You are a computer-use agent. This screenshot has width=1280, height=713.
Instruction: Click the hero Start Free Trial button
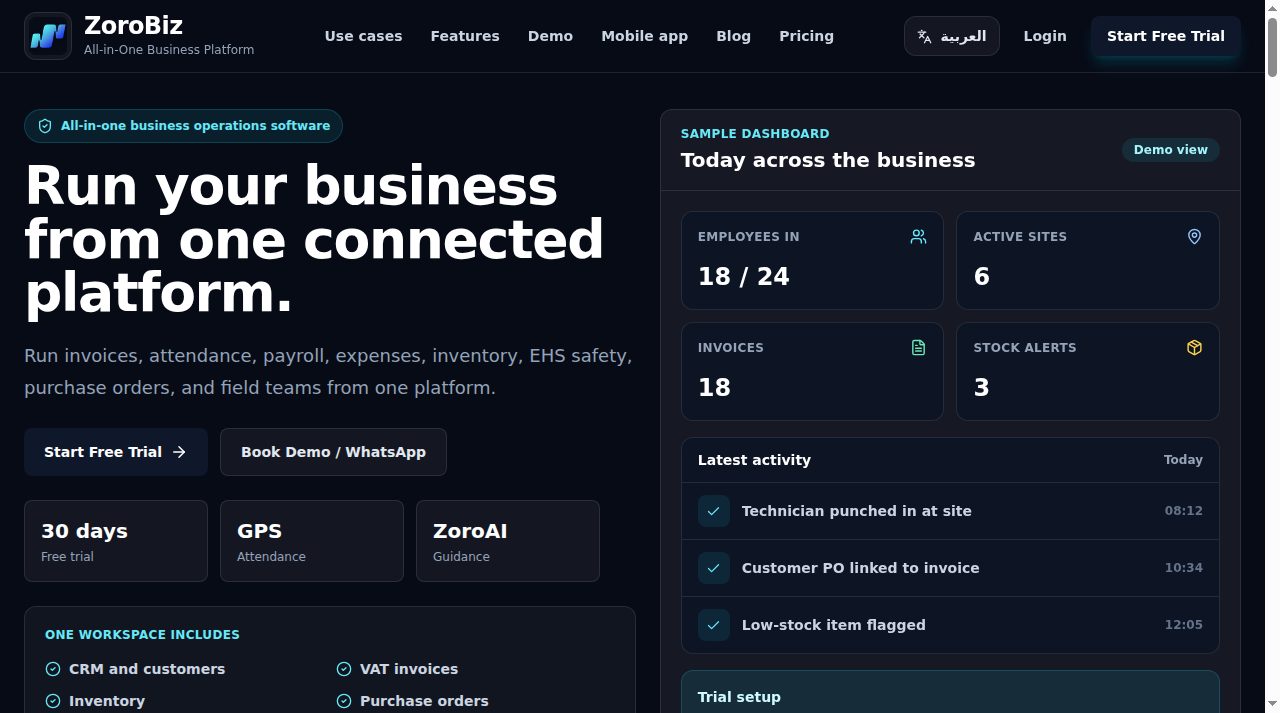coord(116,452)
